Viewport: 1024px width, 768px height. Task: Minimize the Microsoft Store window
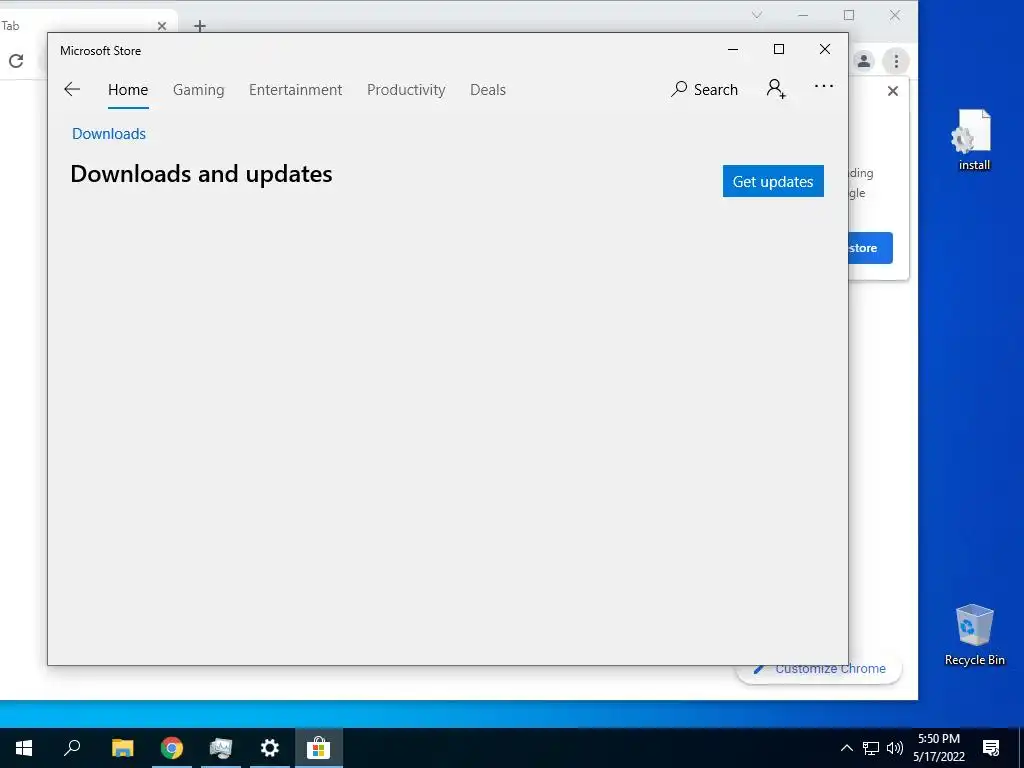(x=733, y=49)
